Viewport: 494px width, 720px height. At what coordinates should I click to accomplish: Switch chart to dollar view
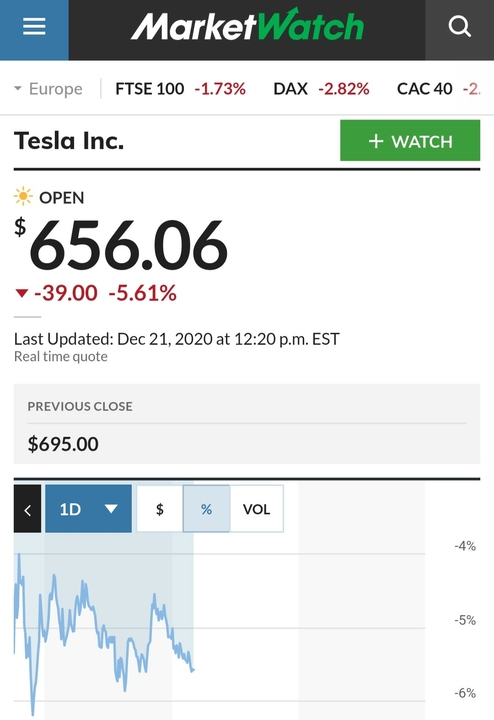pyautogui.click(x=160, y=509)
